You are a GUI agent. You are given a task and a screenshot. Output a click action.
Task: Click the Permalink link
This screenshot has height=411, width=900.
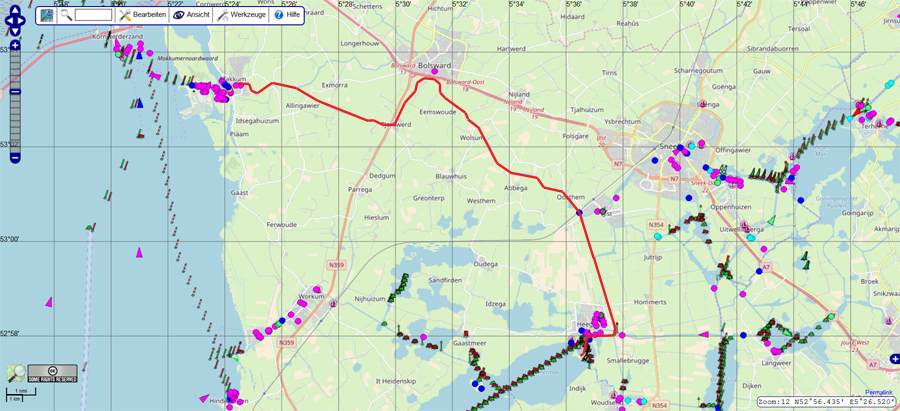click(x=878, y=392)
